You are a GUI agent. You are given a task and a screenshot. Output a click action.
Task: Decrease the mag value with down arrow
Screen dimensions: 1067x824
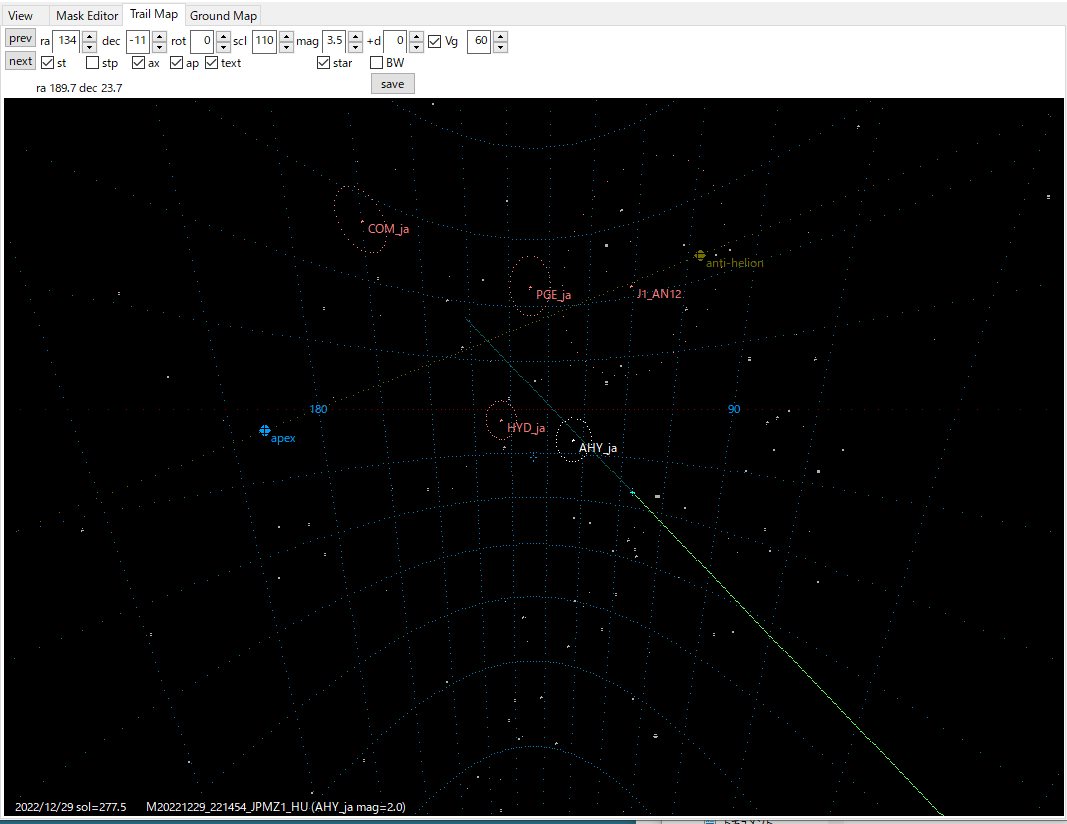(x=355, y=47)
